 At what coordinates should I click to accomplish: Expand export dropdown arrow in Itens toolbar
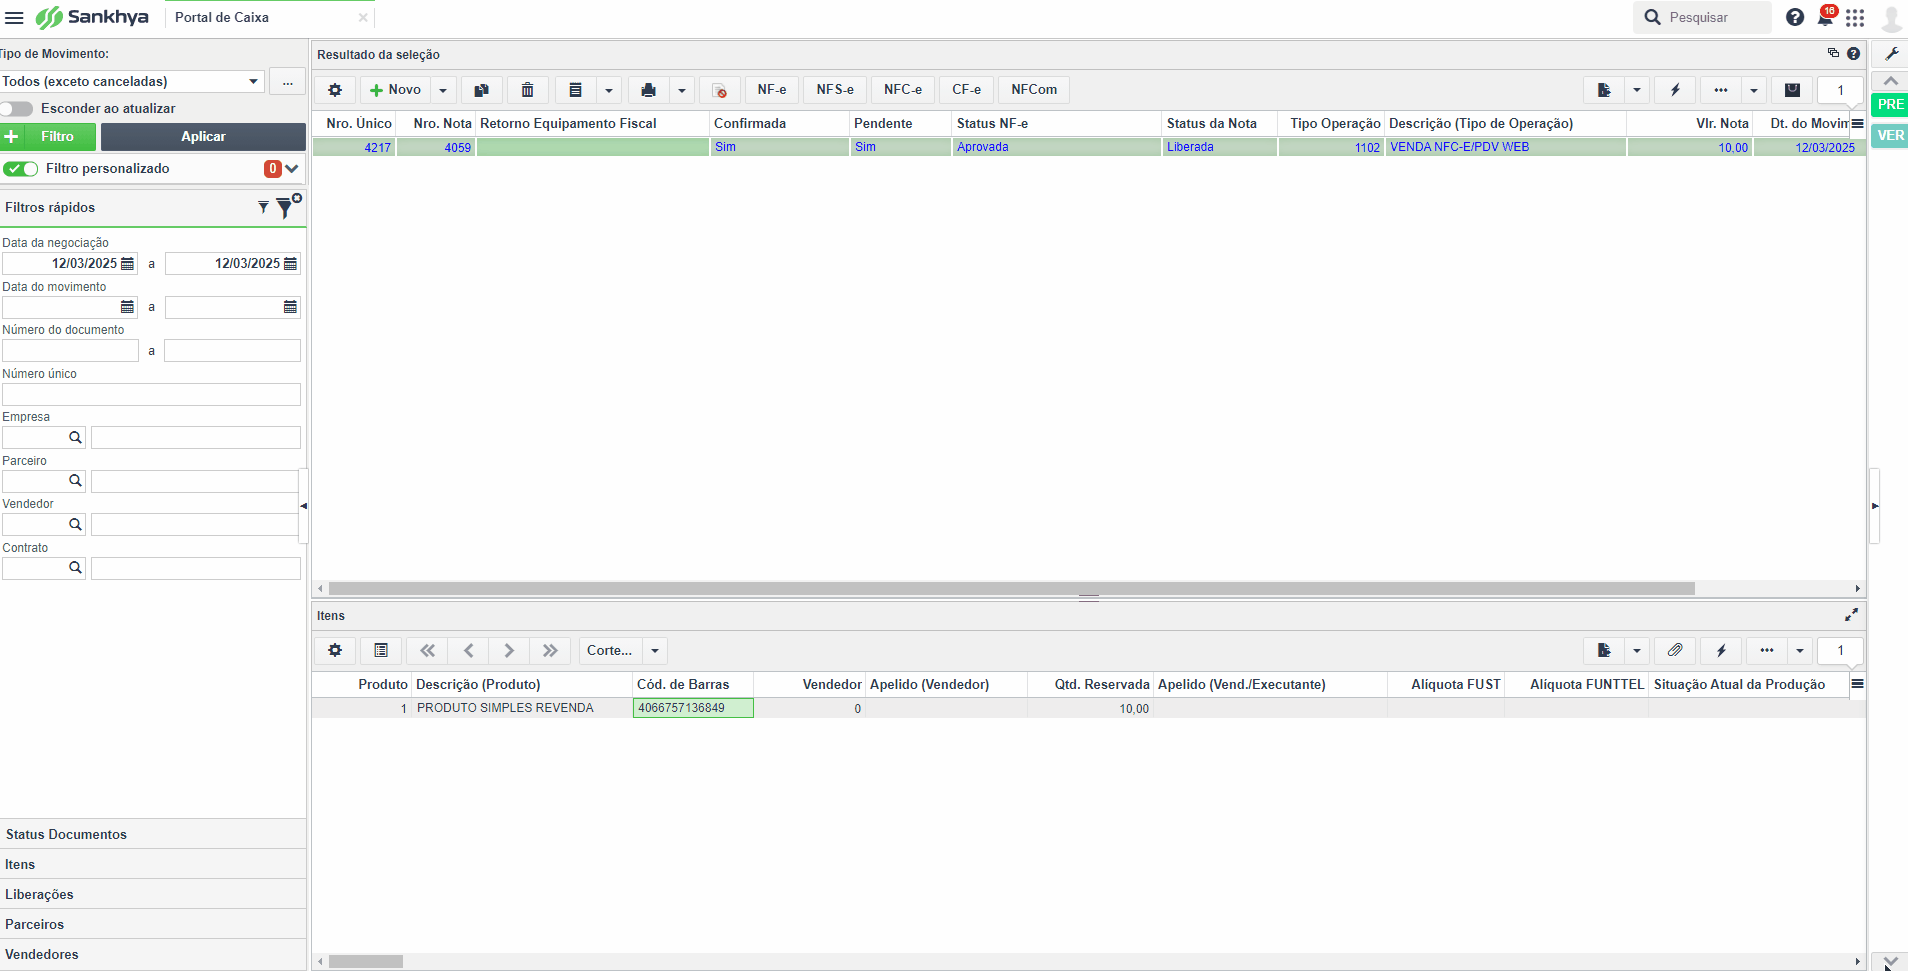1637,650
